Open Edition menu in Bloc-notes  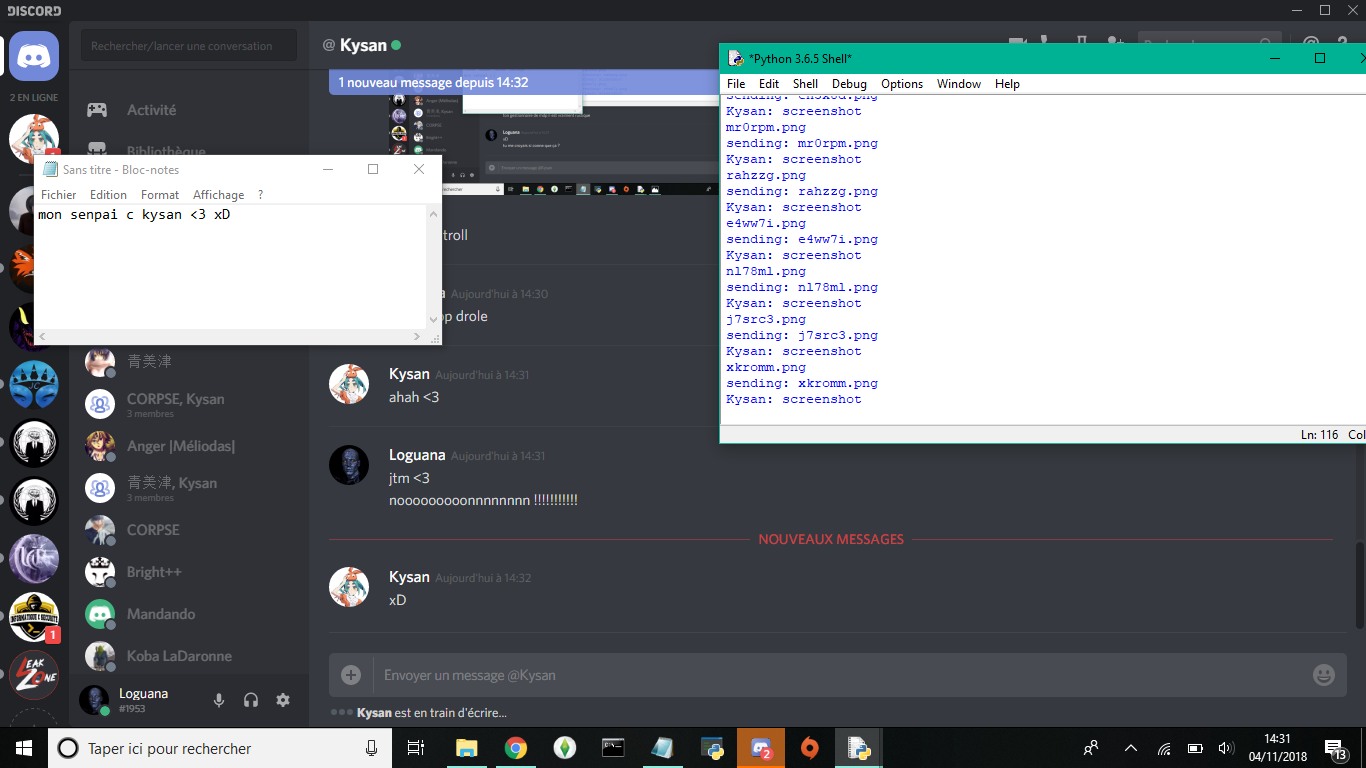[108, 195]
